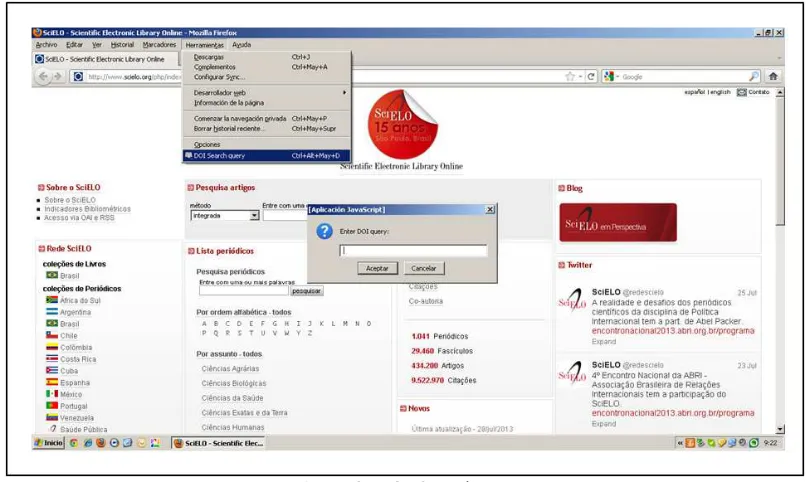Click the Firefox forward arrow button
The image size is (806, 482).
(58, 77)
